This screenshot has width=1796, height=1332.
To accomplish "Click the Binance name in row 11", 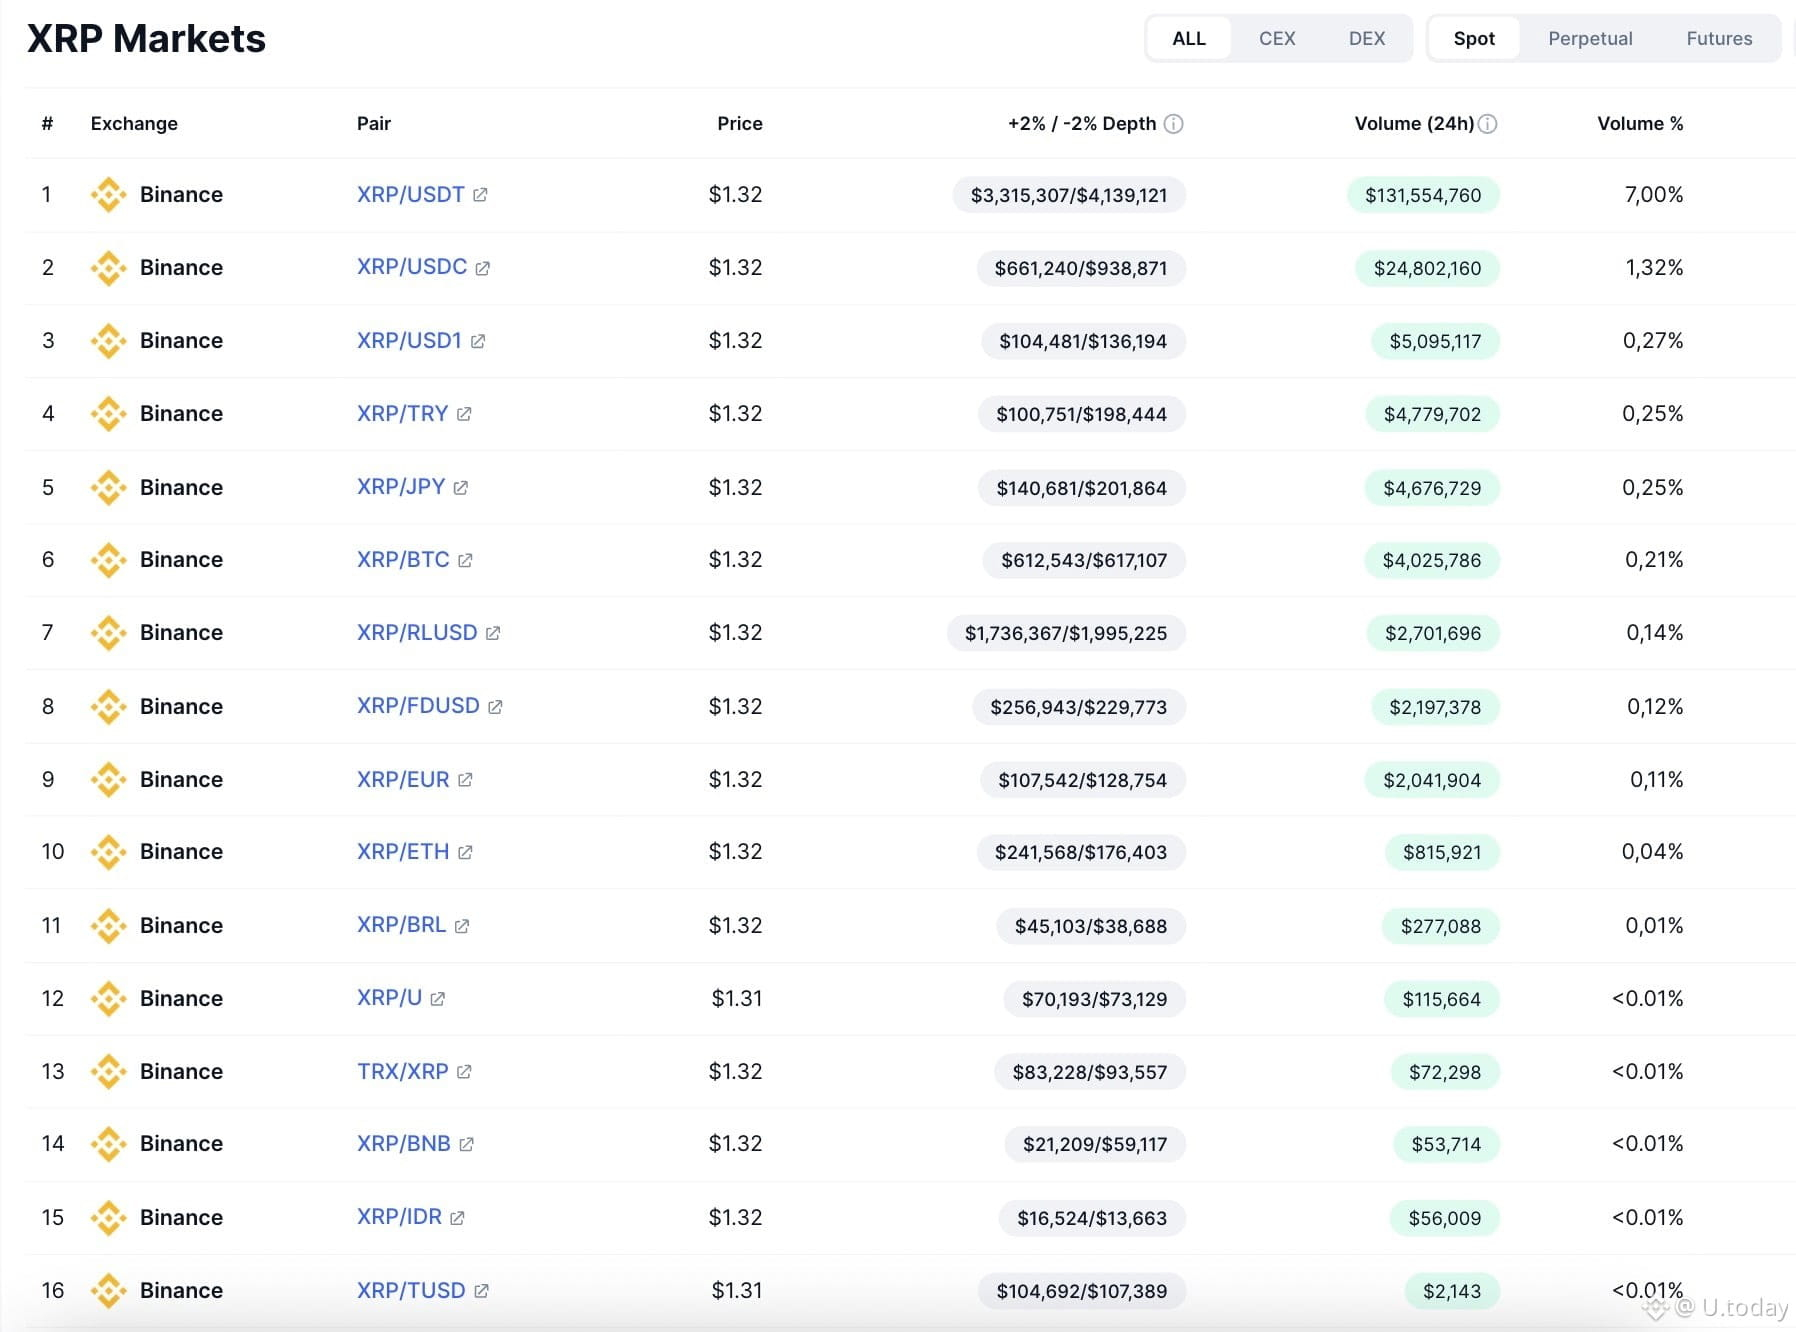I will [181, 926].
